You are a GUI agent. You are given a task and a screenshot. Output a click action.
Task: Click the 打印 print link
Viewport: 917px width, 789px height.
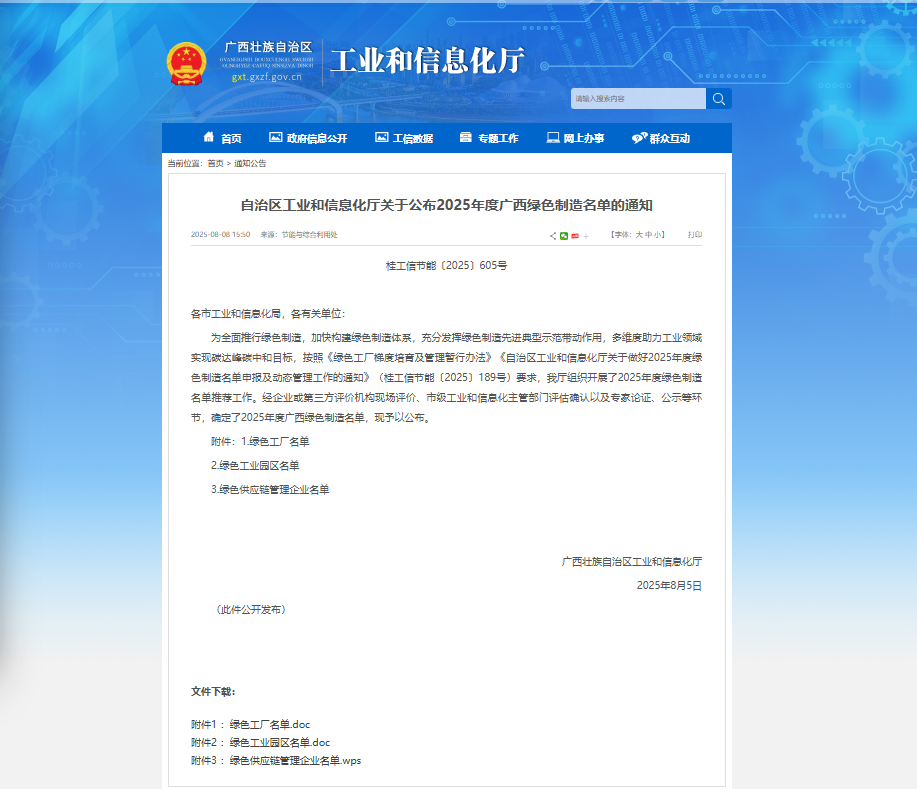click(694, 235)
